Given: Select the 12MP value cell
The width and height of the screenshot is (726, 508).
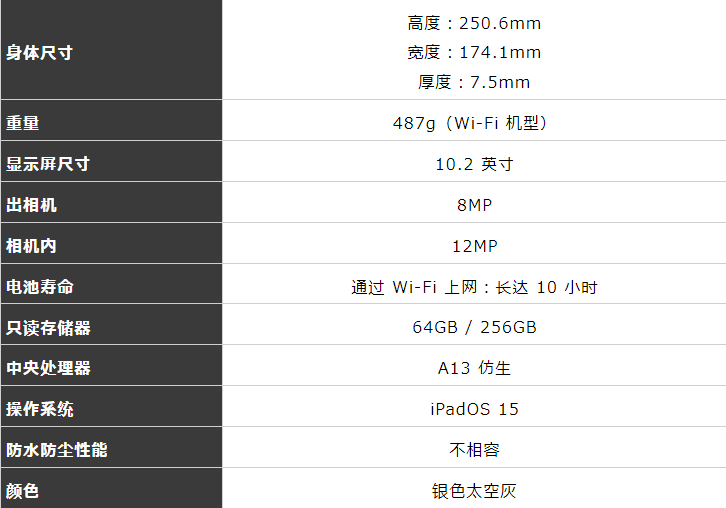Looking at the screenshot, I should [x=474, y=244].
